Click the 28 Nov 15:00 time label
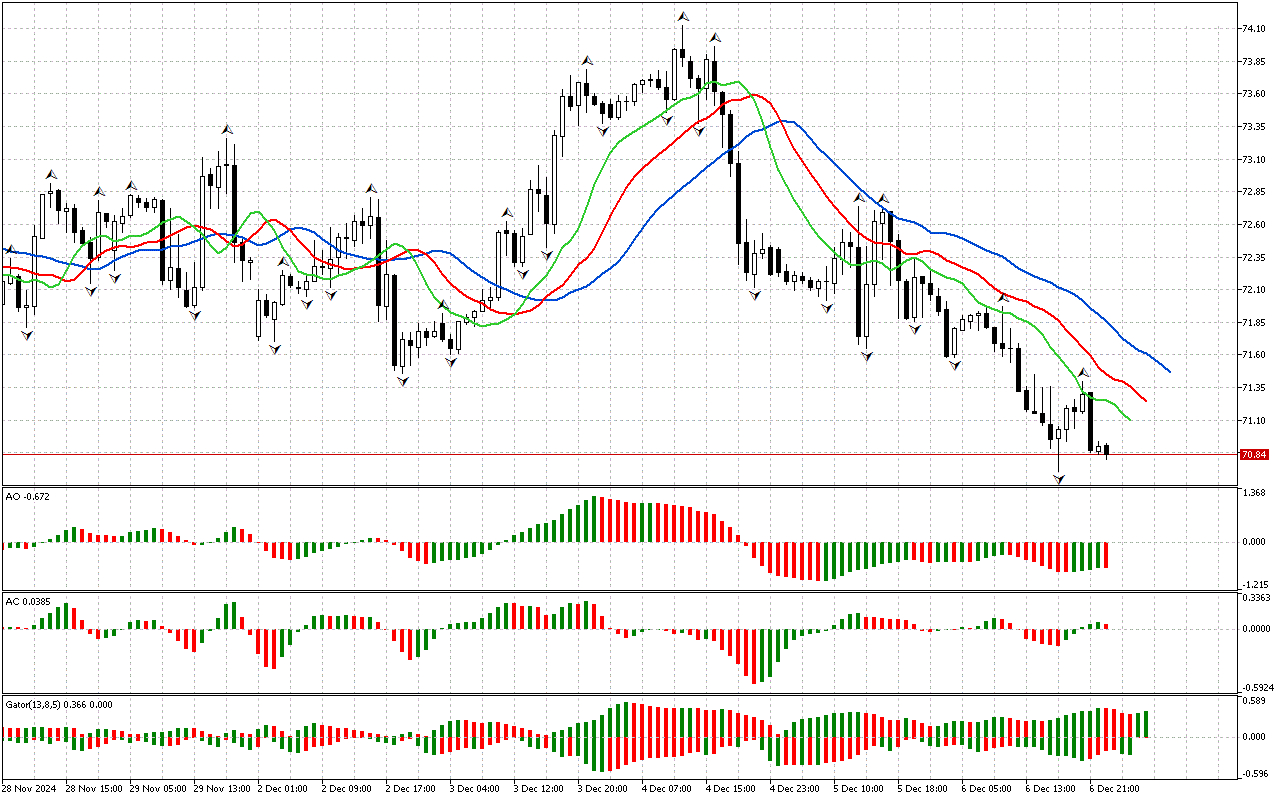1280x800 pixels. (x=95, y=788)
